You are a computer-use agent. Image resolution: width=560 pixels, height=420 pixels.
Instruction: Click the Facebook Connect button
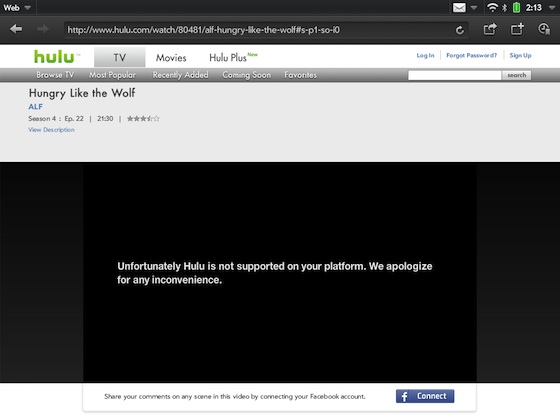click(x=425, y=396)
